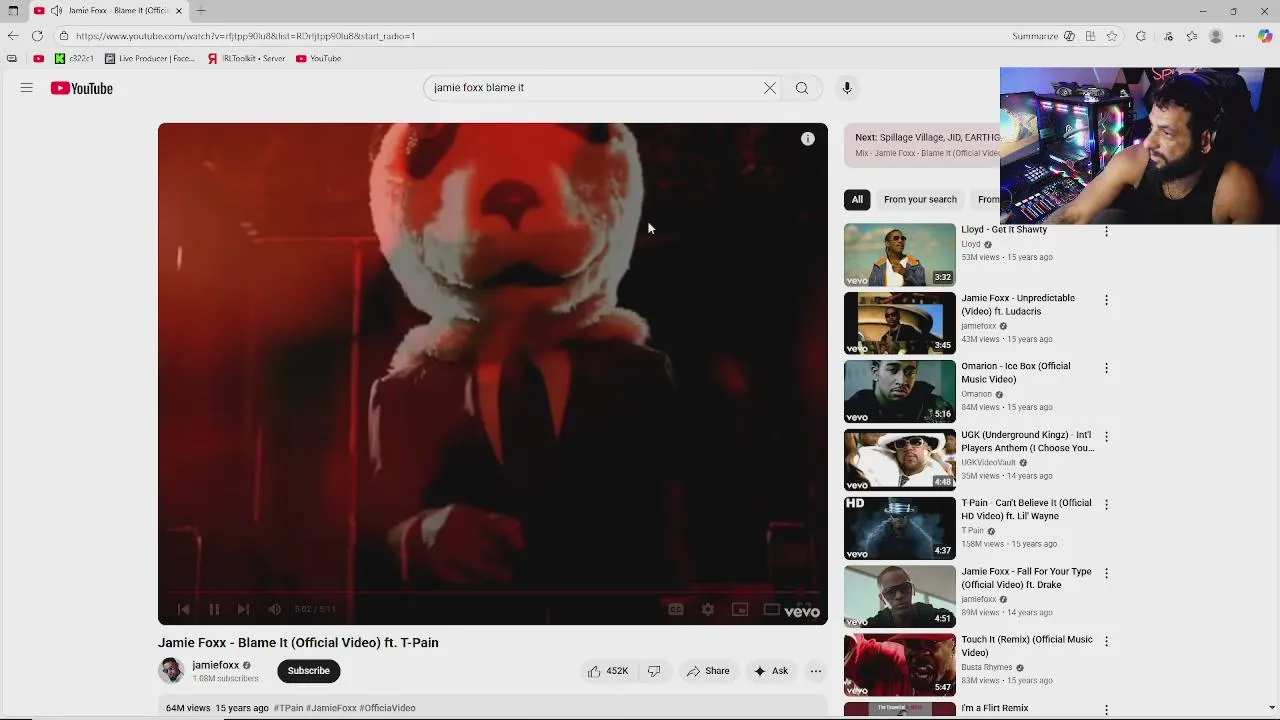The image size is (1280, 720).
Task: Close the Jamie Foxx browser tab
Action: 179,11
